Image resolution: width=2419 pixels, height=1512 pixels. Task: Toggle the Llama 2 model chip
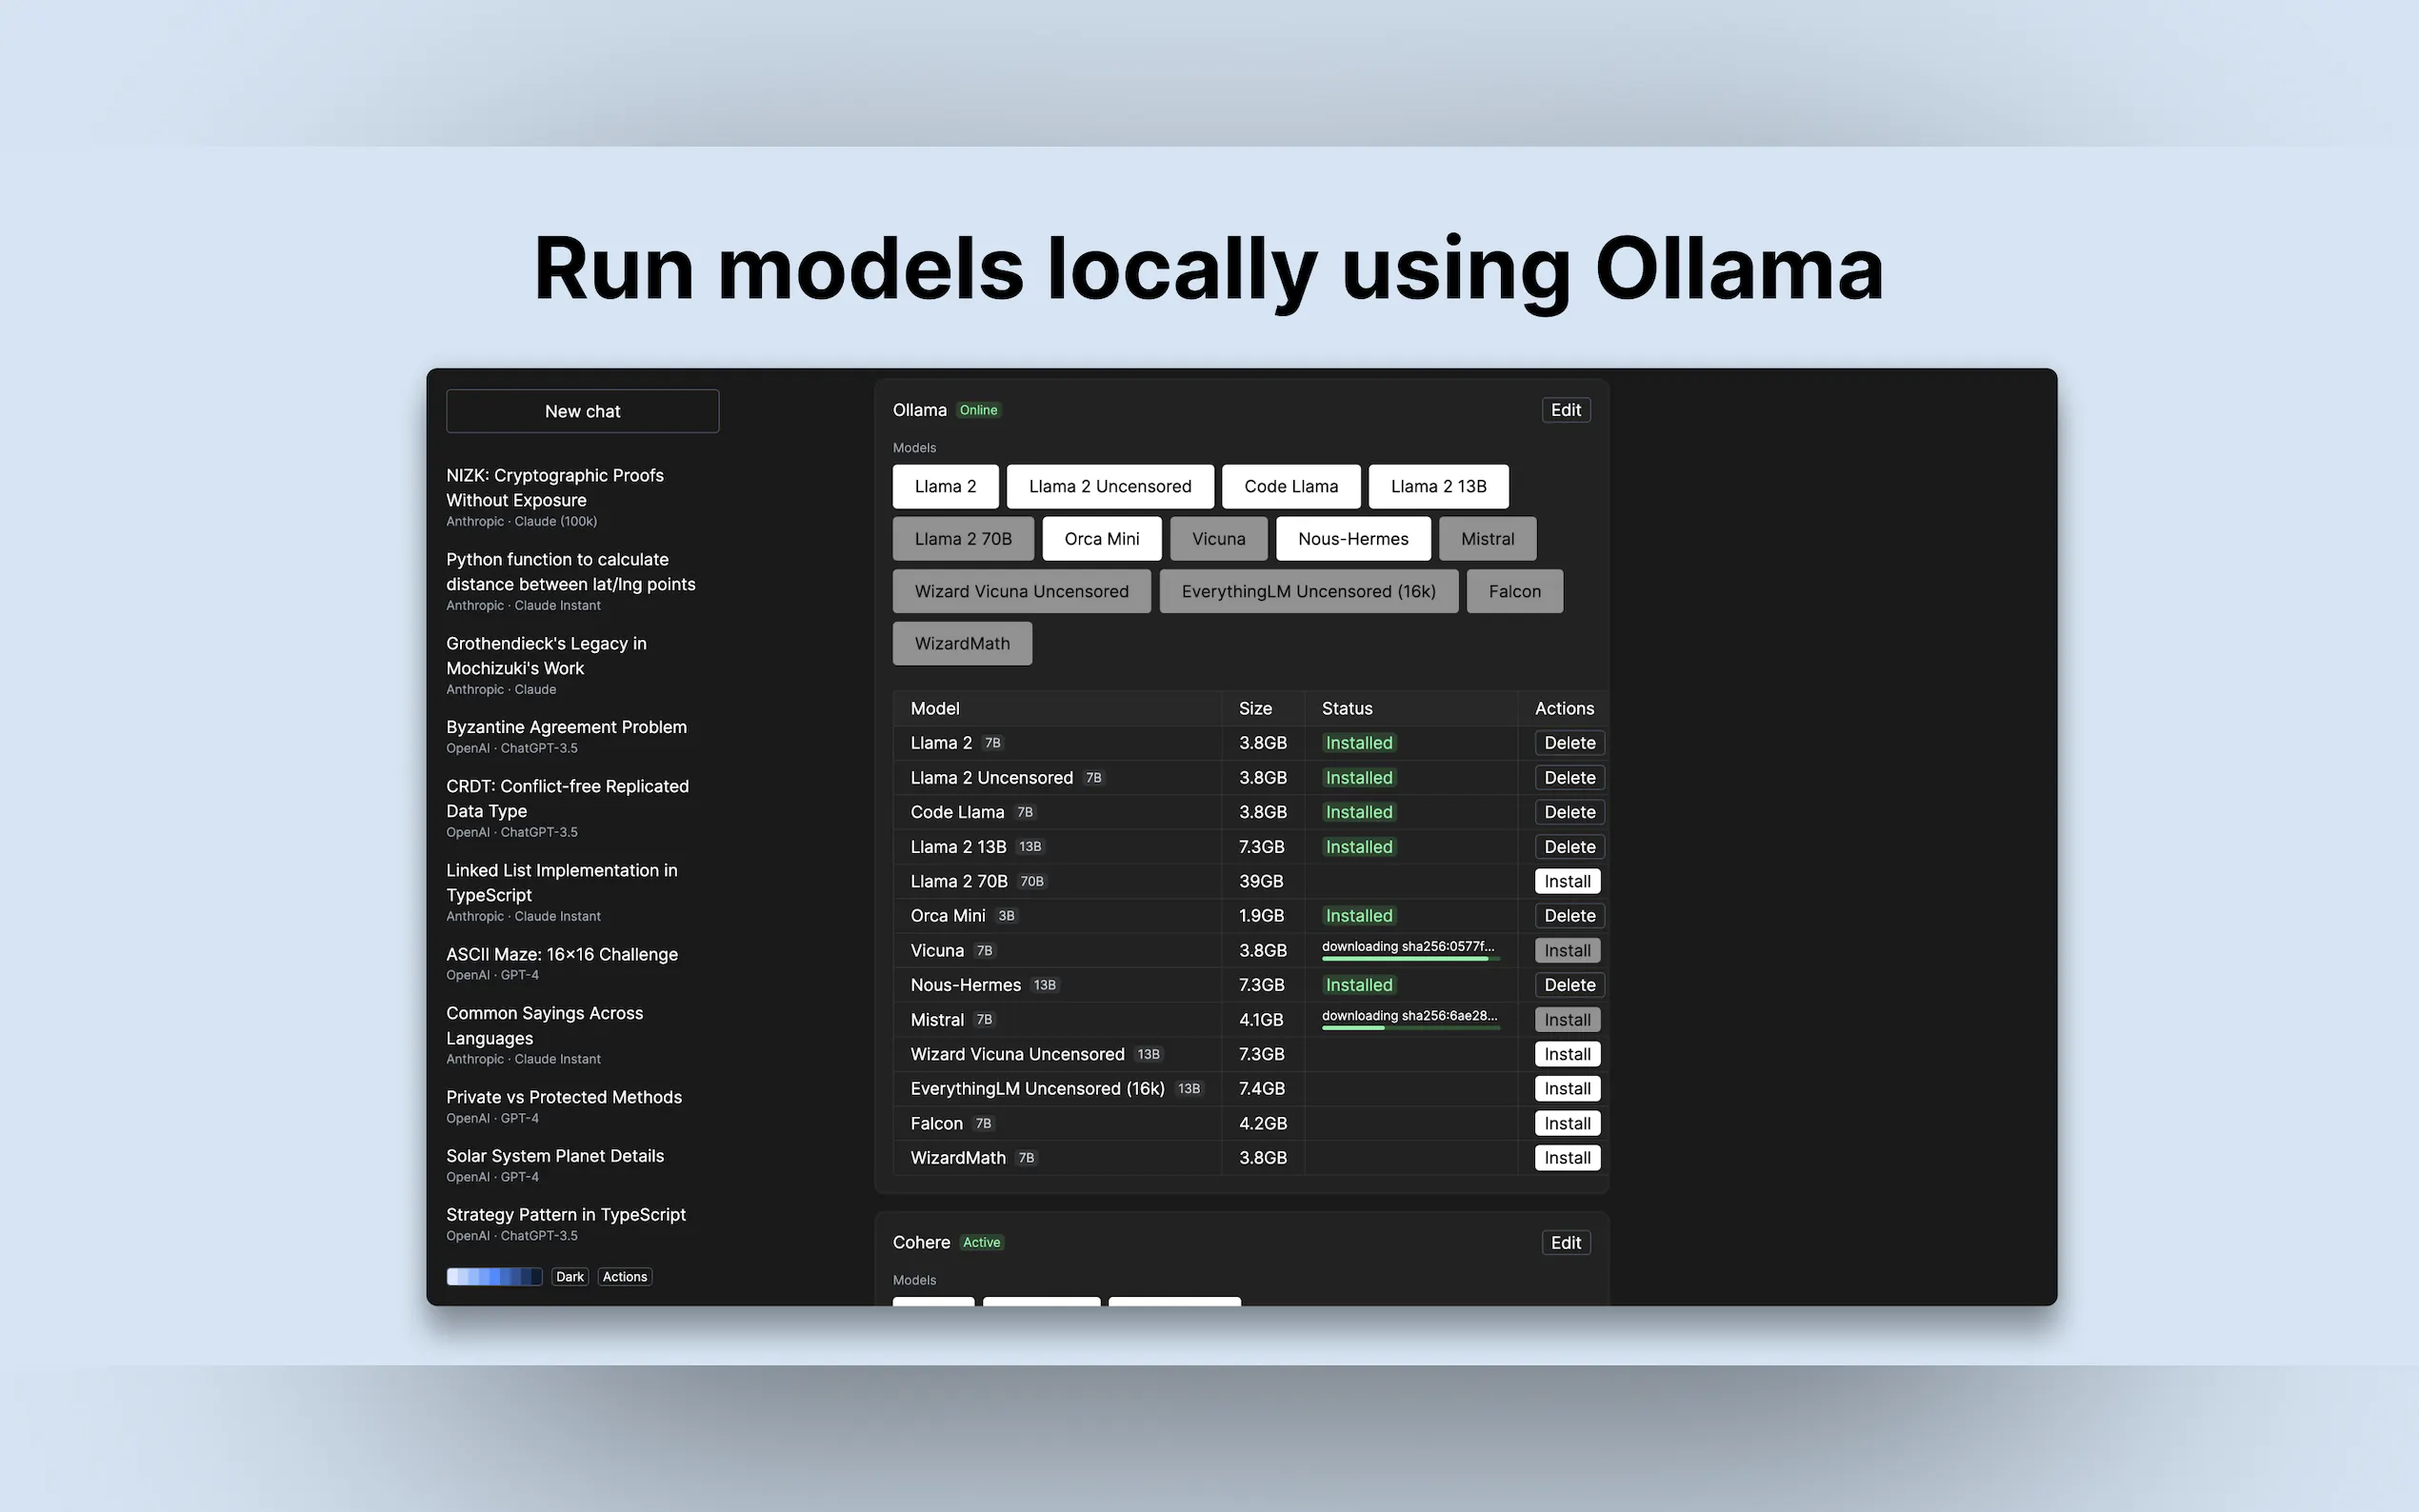point(946,486)
